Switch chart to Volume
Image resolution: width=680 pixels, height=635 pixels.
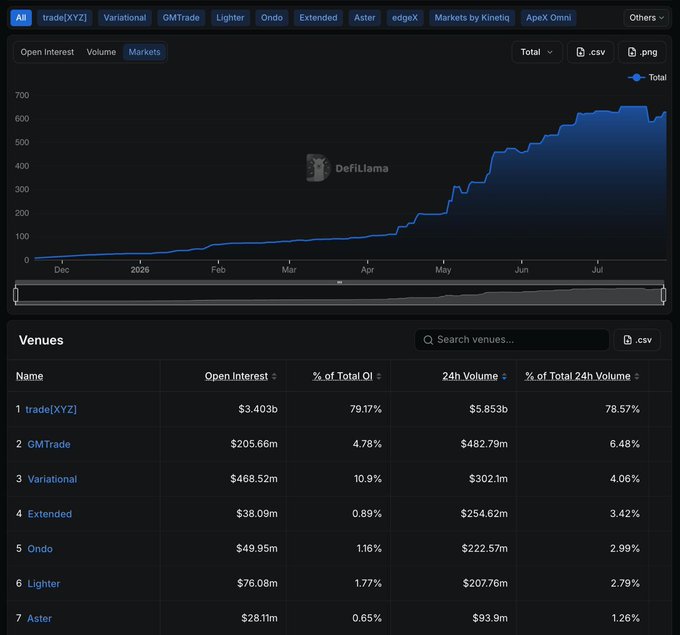tap(101, 52)
